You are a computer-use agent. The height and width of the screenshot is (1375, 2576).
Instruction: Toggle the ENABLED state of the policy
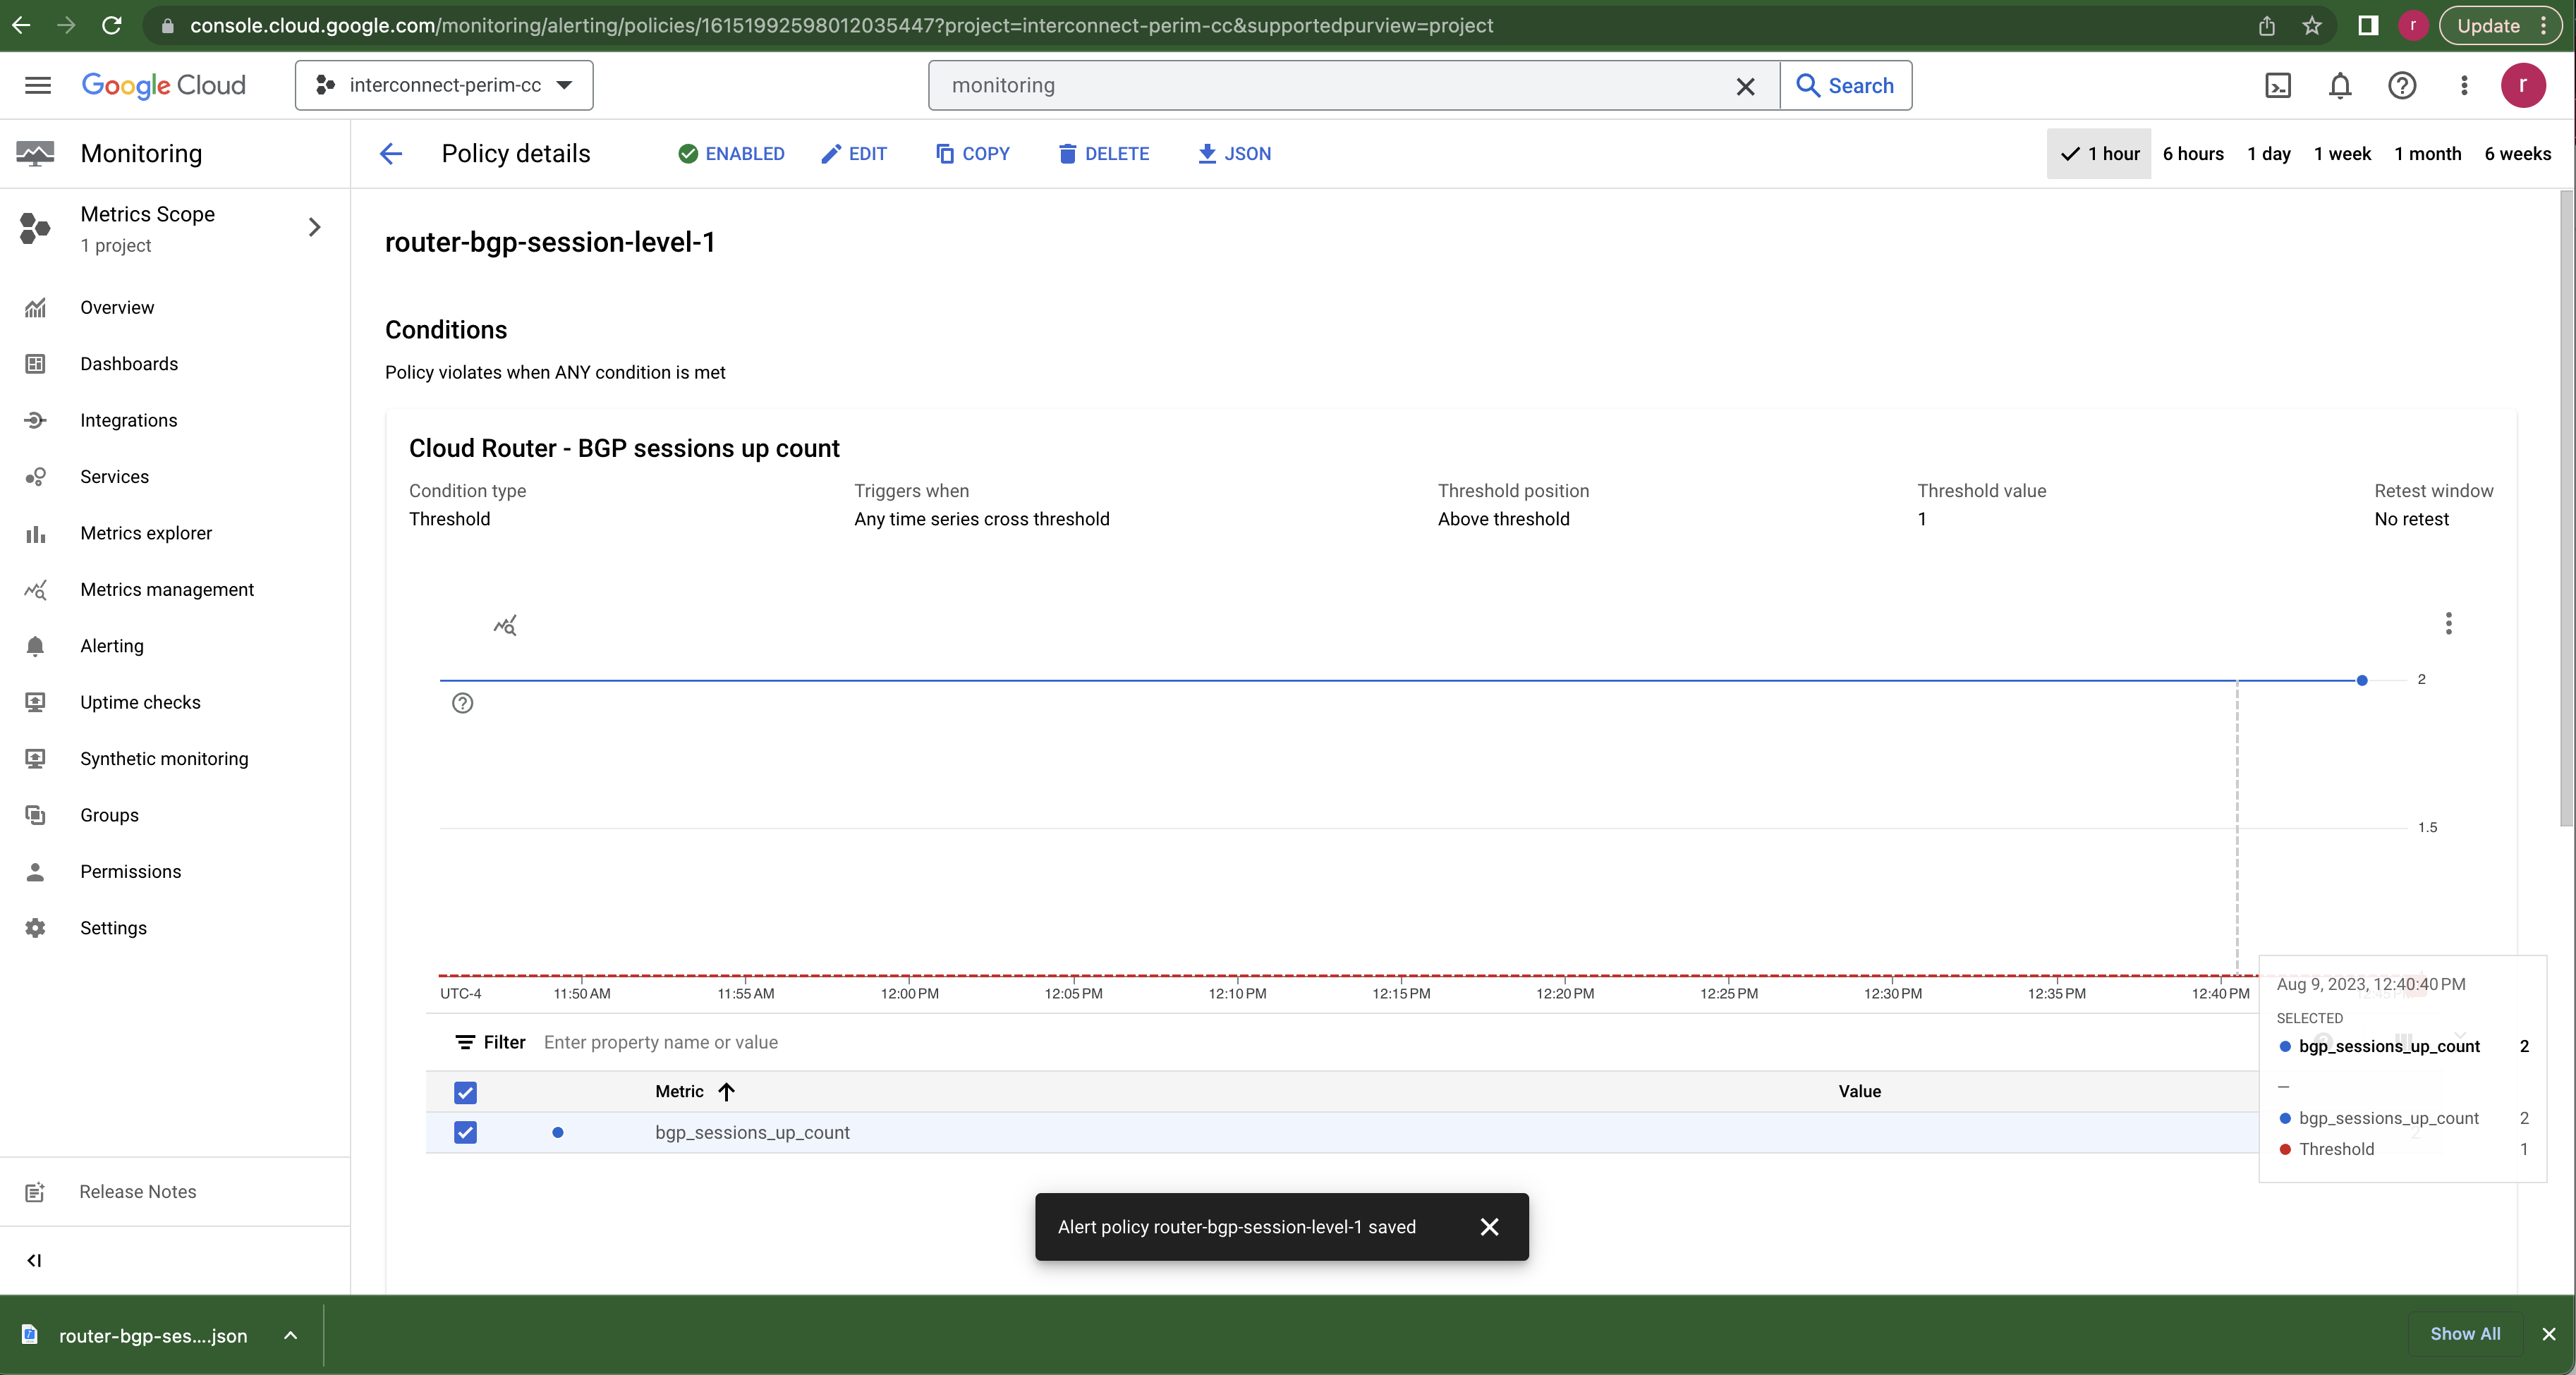pos(731,153)
